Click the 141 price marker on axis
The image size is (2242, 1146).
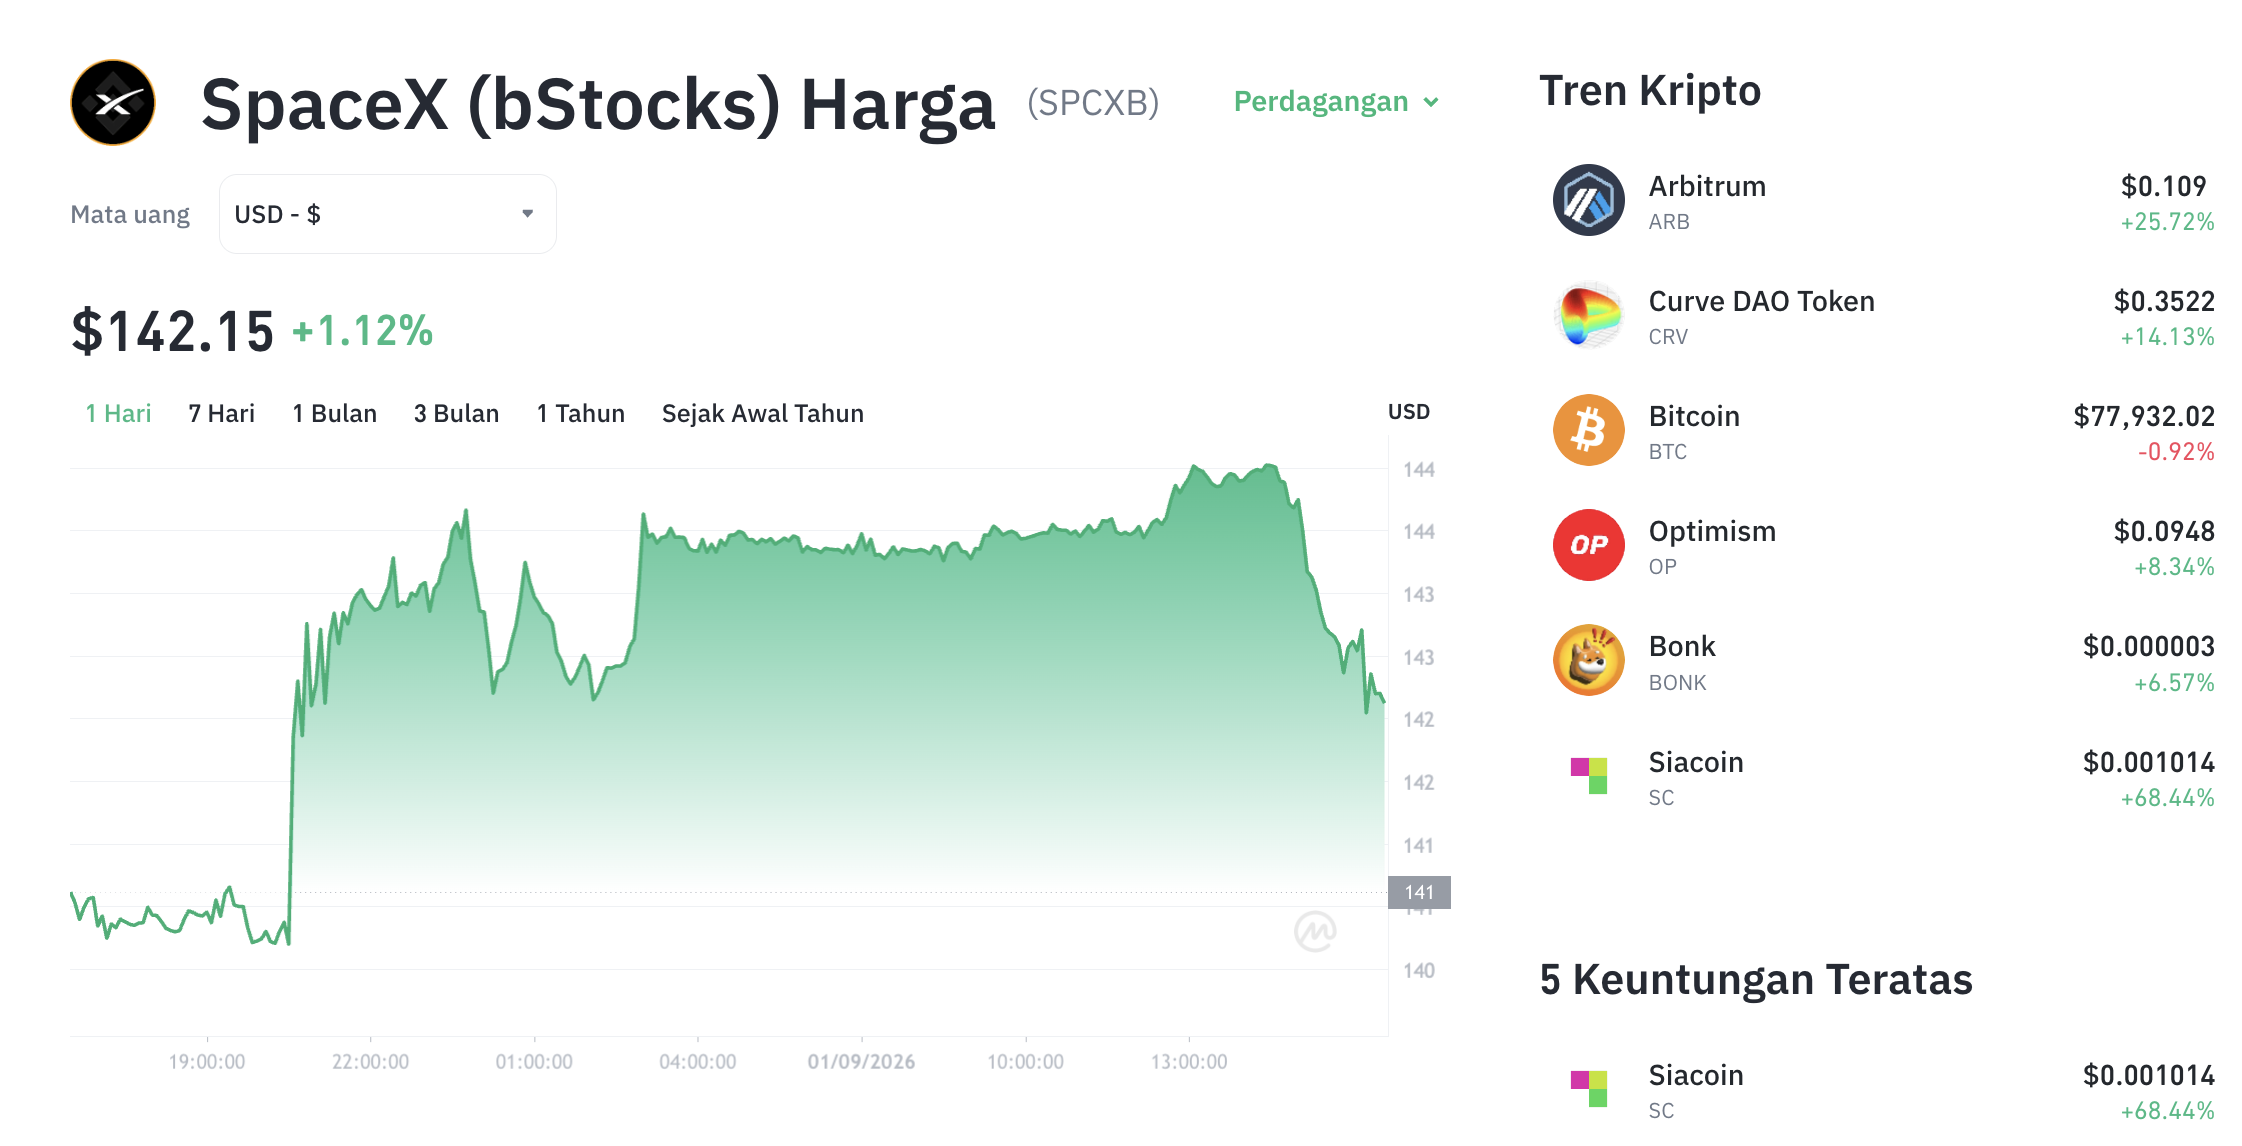click(1419, 892)
